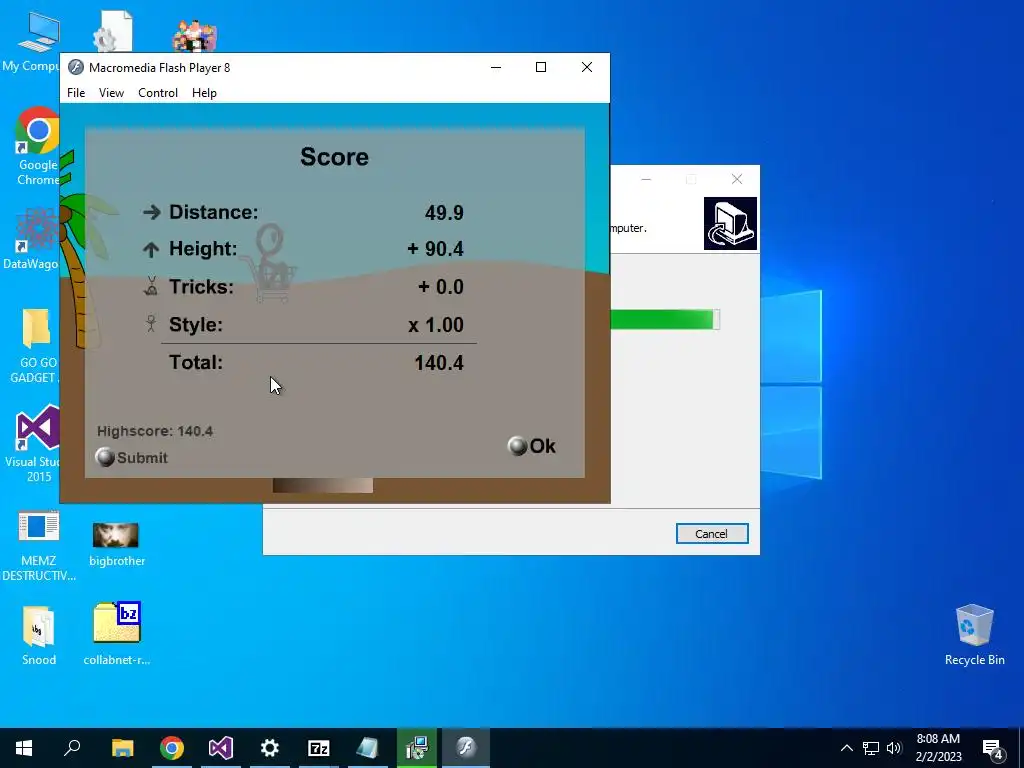
Task: Close the installer window behind Flash Player
Action: [737, 179]
